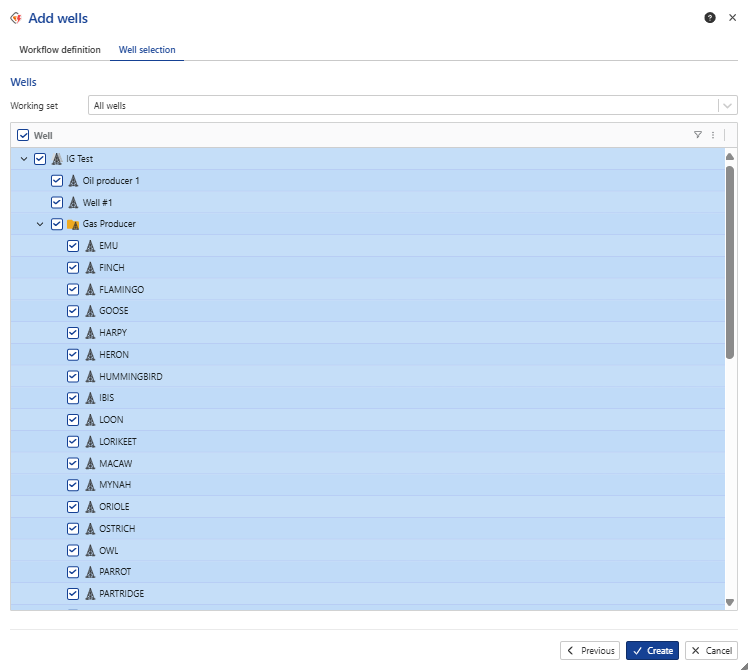The height and width of the screenshot is (670, 748).
Task: Click the Create button
Action: [652, 650]
